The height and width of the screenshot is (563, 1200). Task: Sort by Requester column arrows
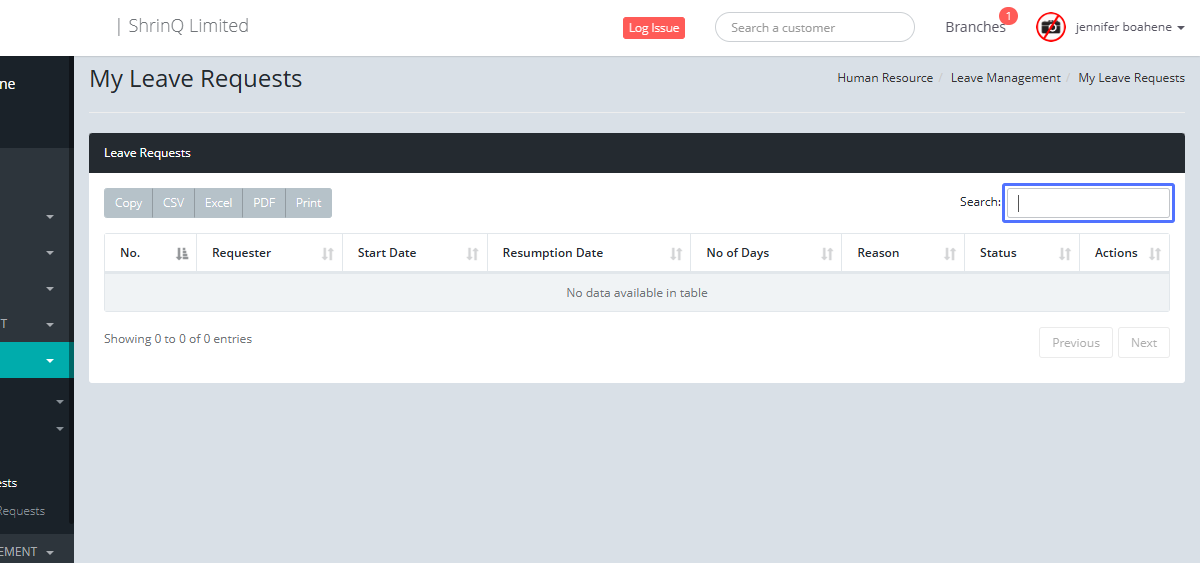(327, 254)
